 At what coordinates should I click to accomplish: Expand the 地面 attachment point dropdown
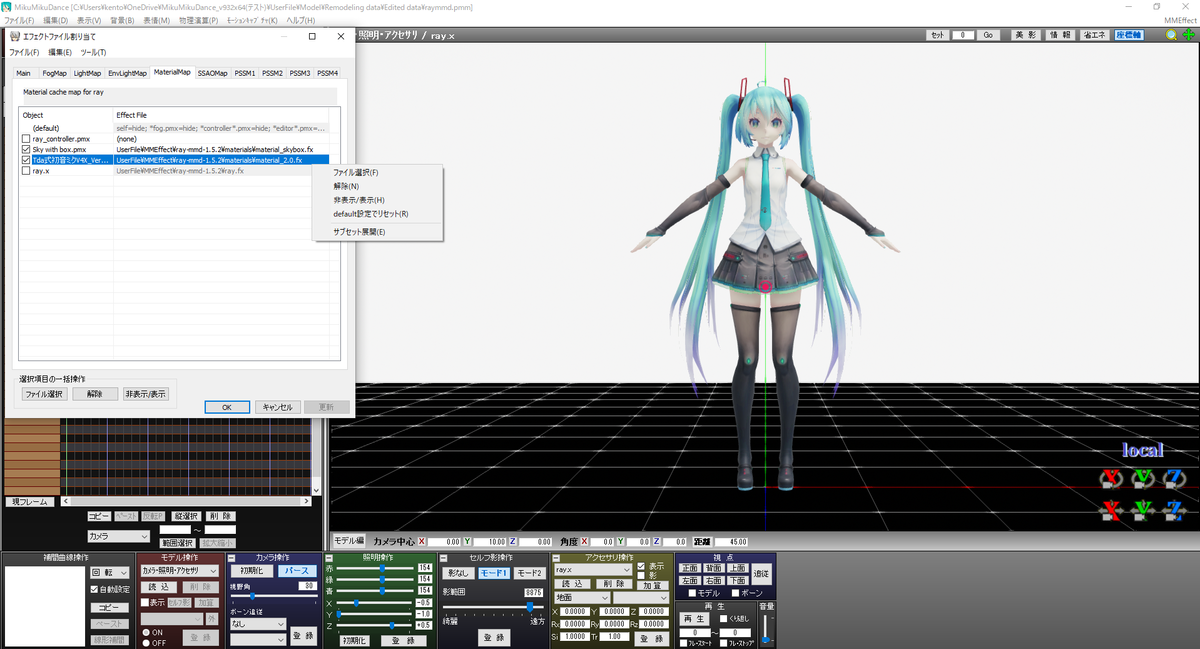(x=582, y=598)
